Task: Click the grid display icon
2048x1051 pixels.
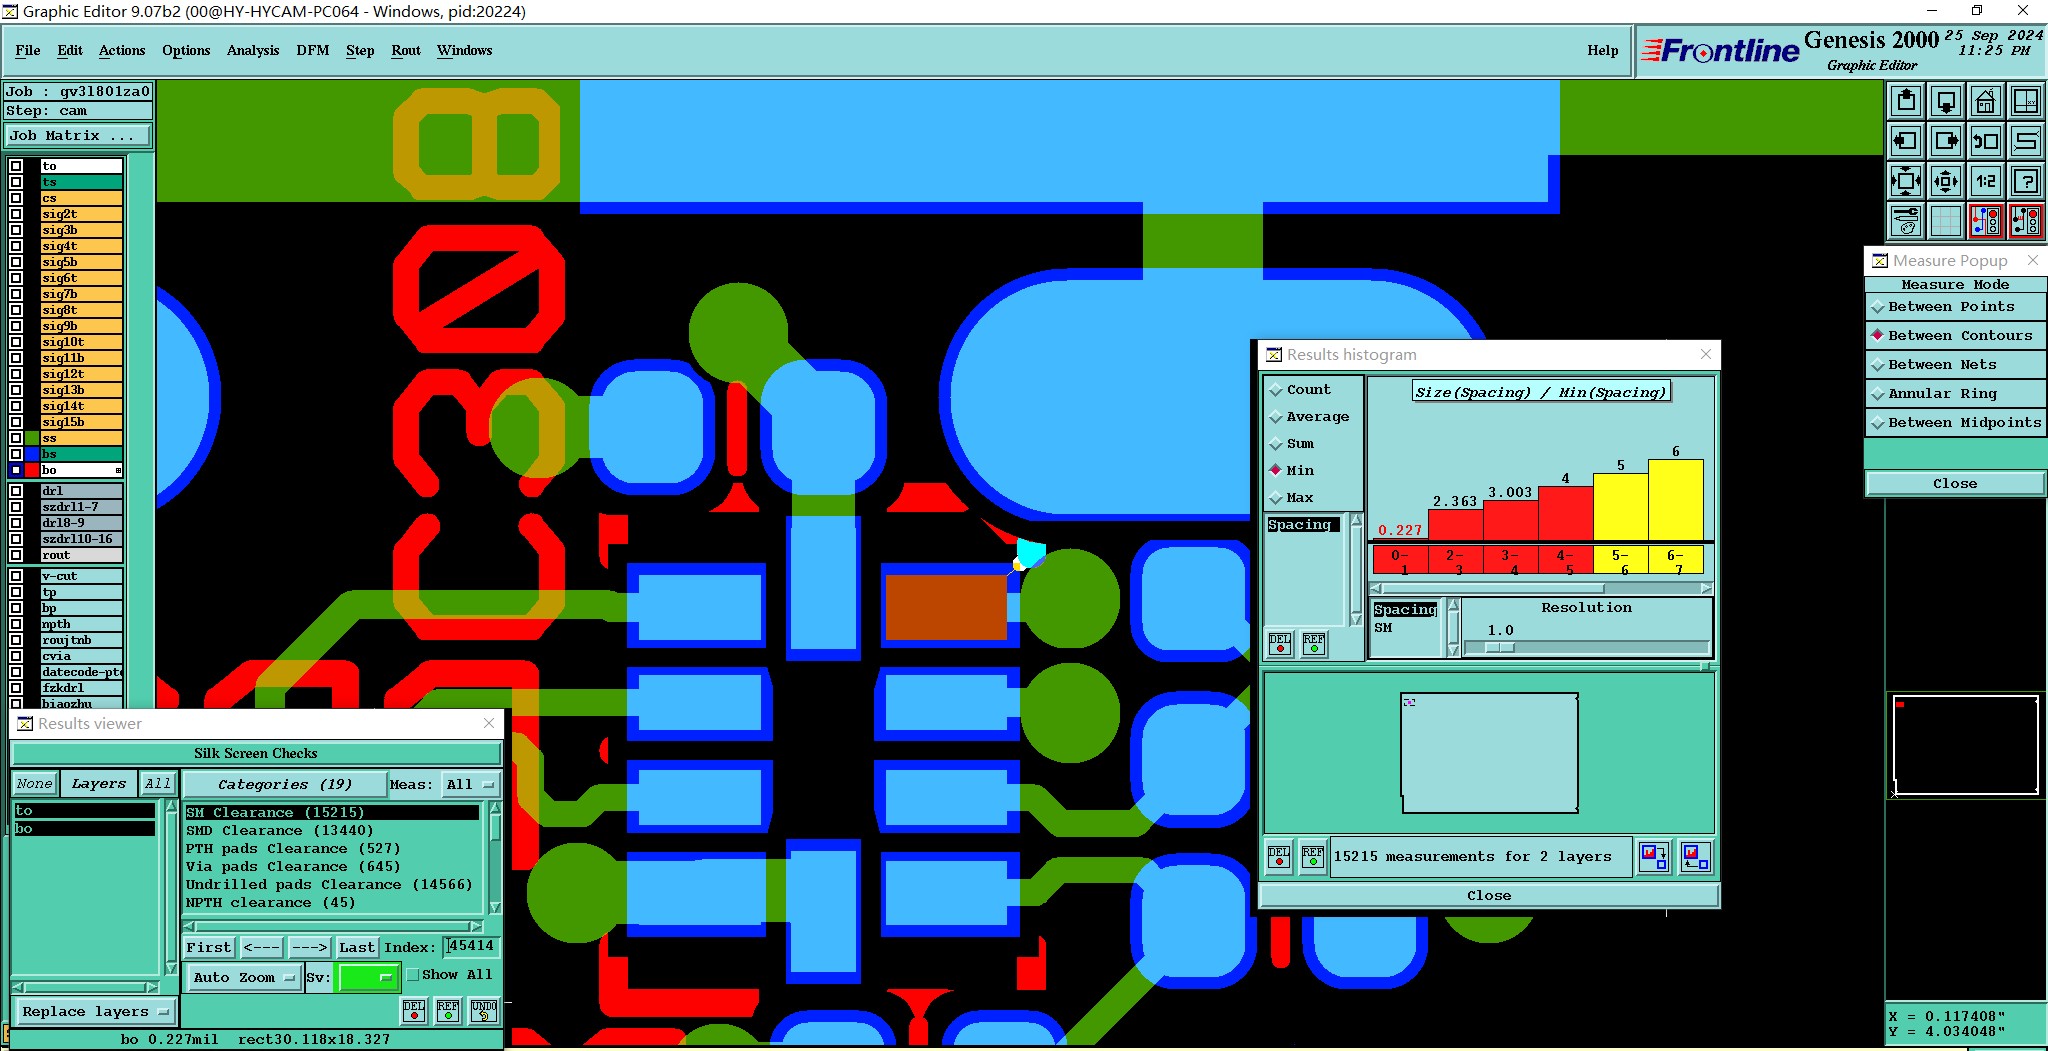Action: [1946, 221]
